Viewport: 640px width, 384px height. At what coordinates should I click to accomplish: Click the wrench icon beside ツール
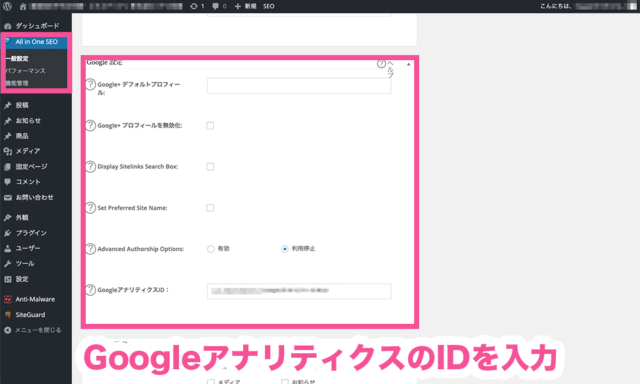(x=7, y=264)
